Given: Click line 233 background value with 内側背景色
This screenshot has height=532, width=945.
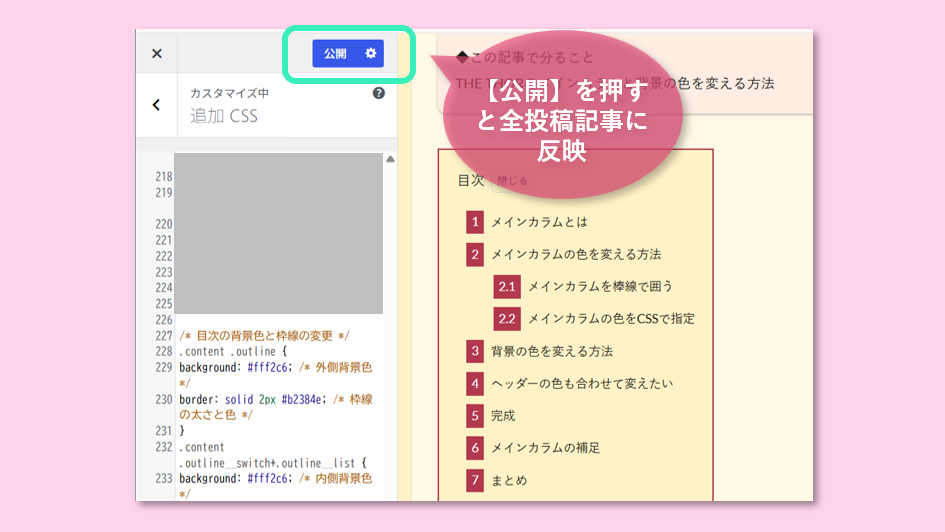Looking at the screenshot, I should pos(275,478).
